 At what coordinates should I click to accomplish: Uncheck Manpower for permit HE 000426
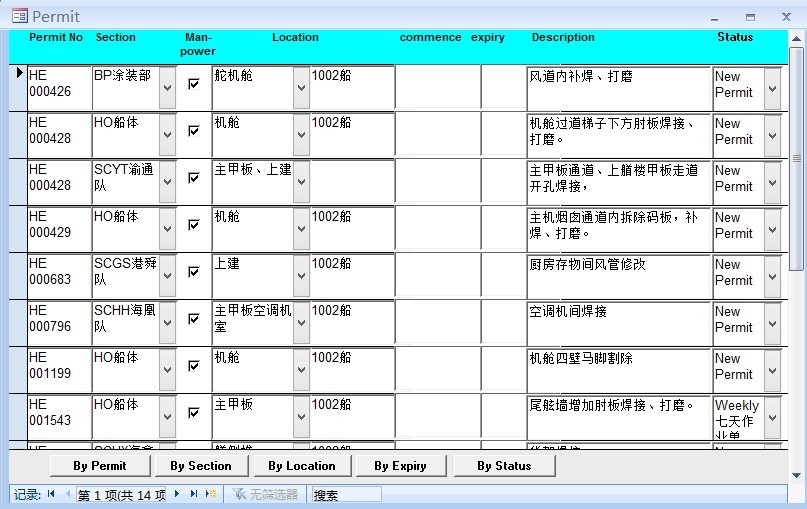point(194,84)
